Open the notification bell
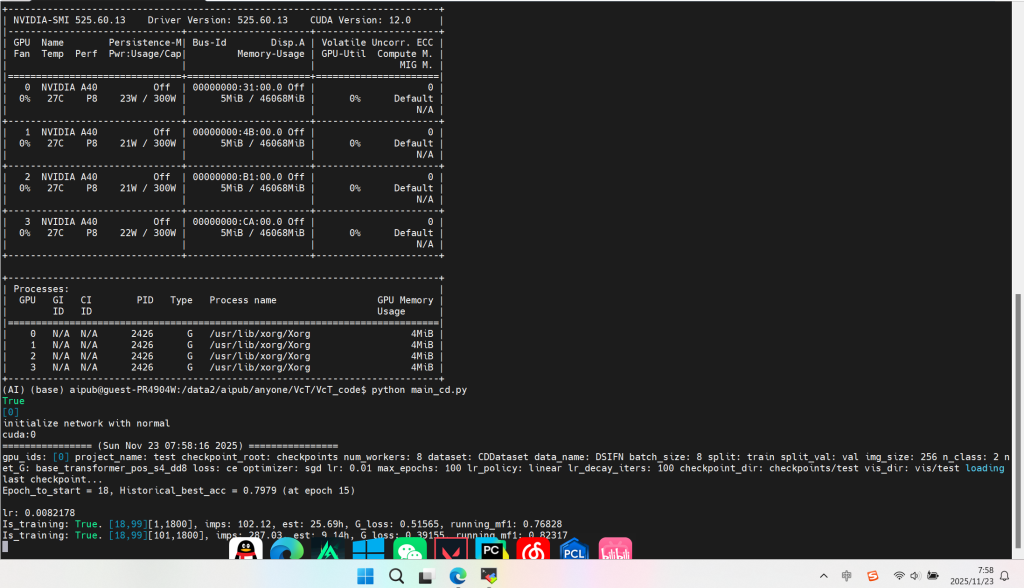Screen dimensions: 1024x588 [x=1004, y=576]
